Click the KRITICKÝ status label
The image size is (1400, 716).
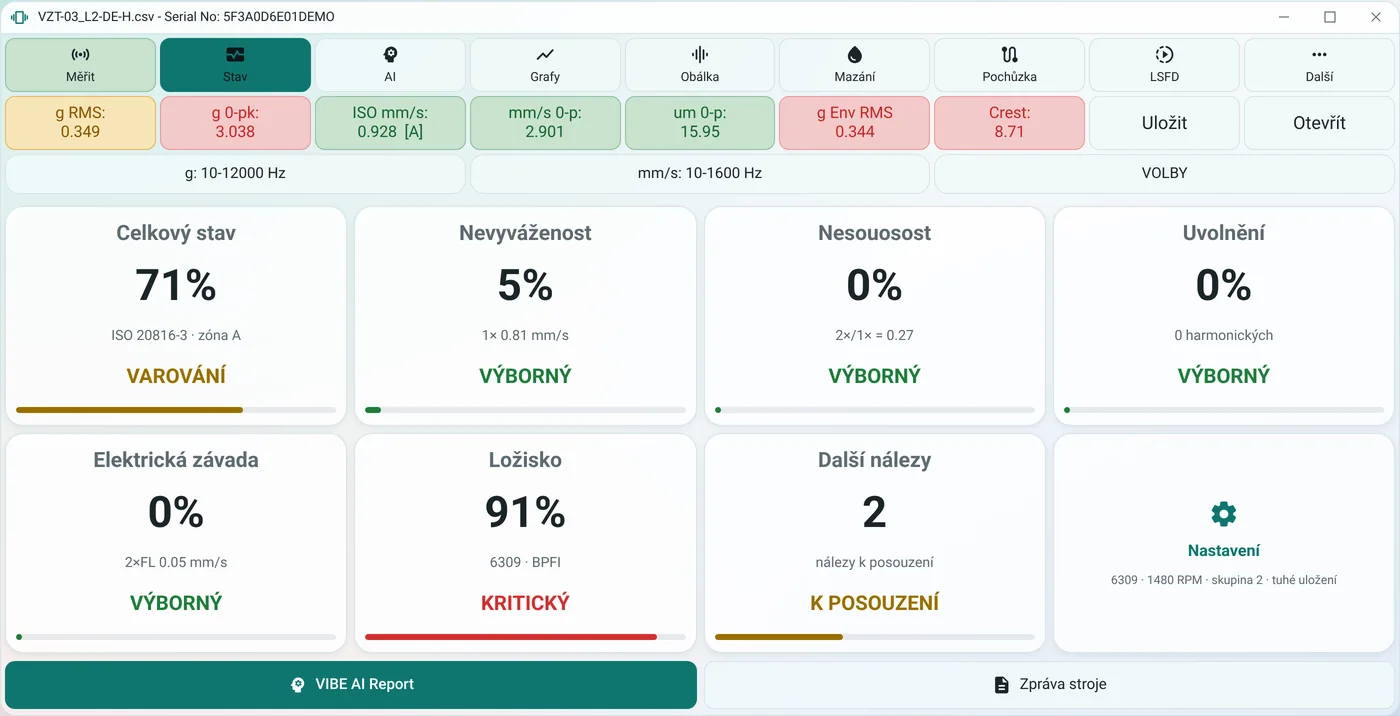coord(525,603)
